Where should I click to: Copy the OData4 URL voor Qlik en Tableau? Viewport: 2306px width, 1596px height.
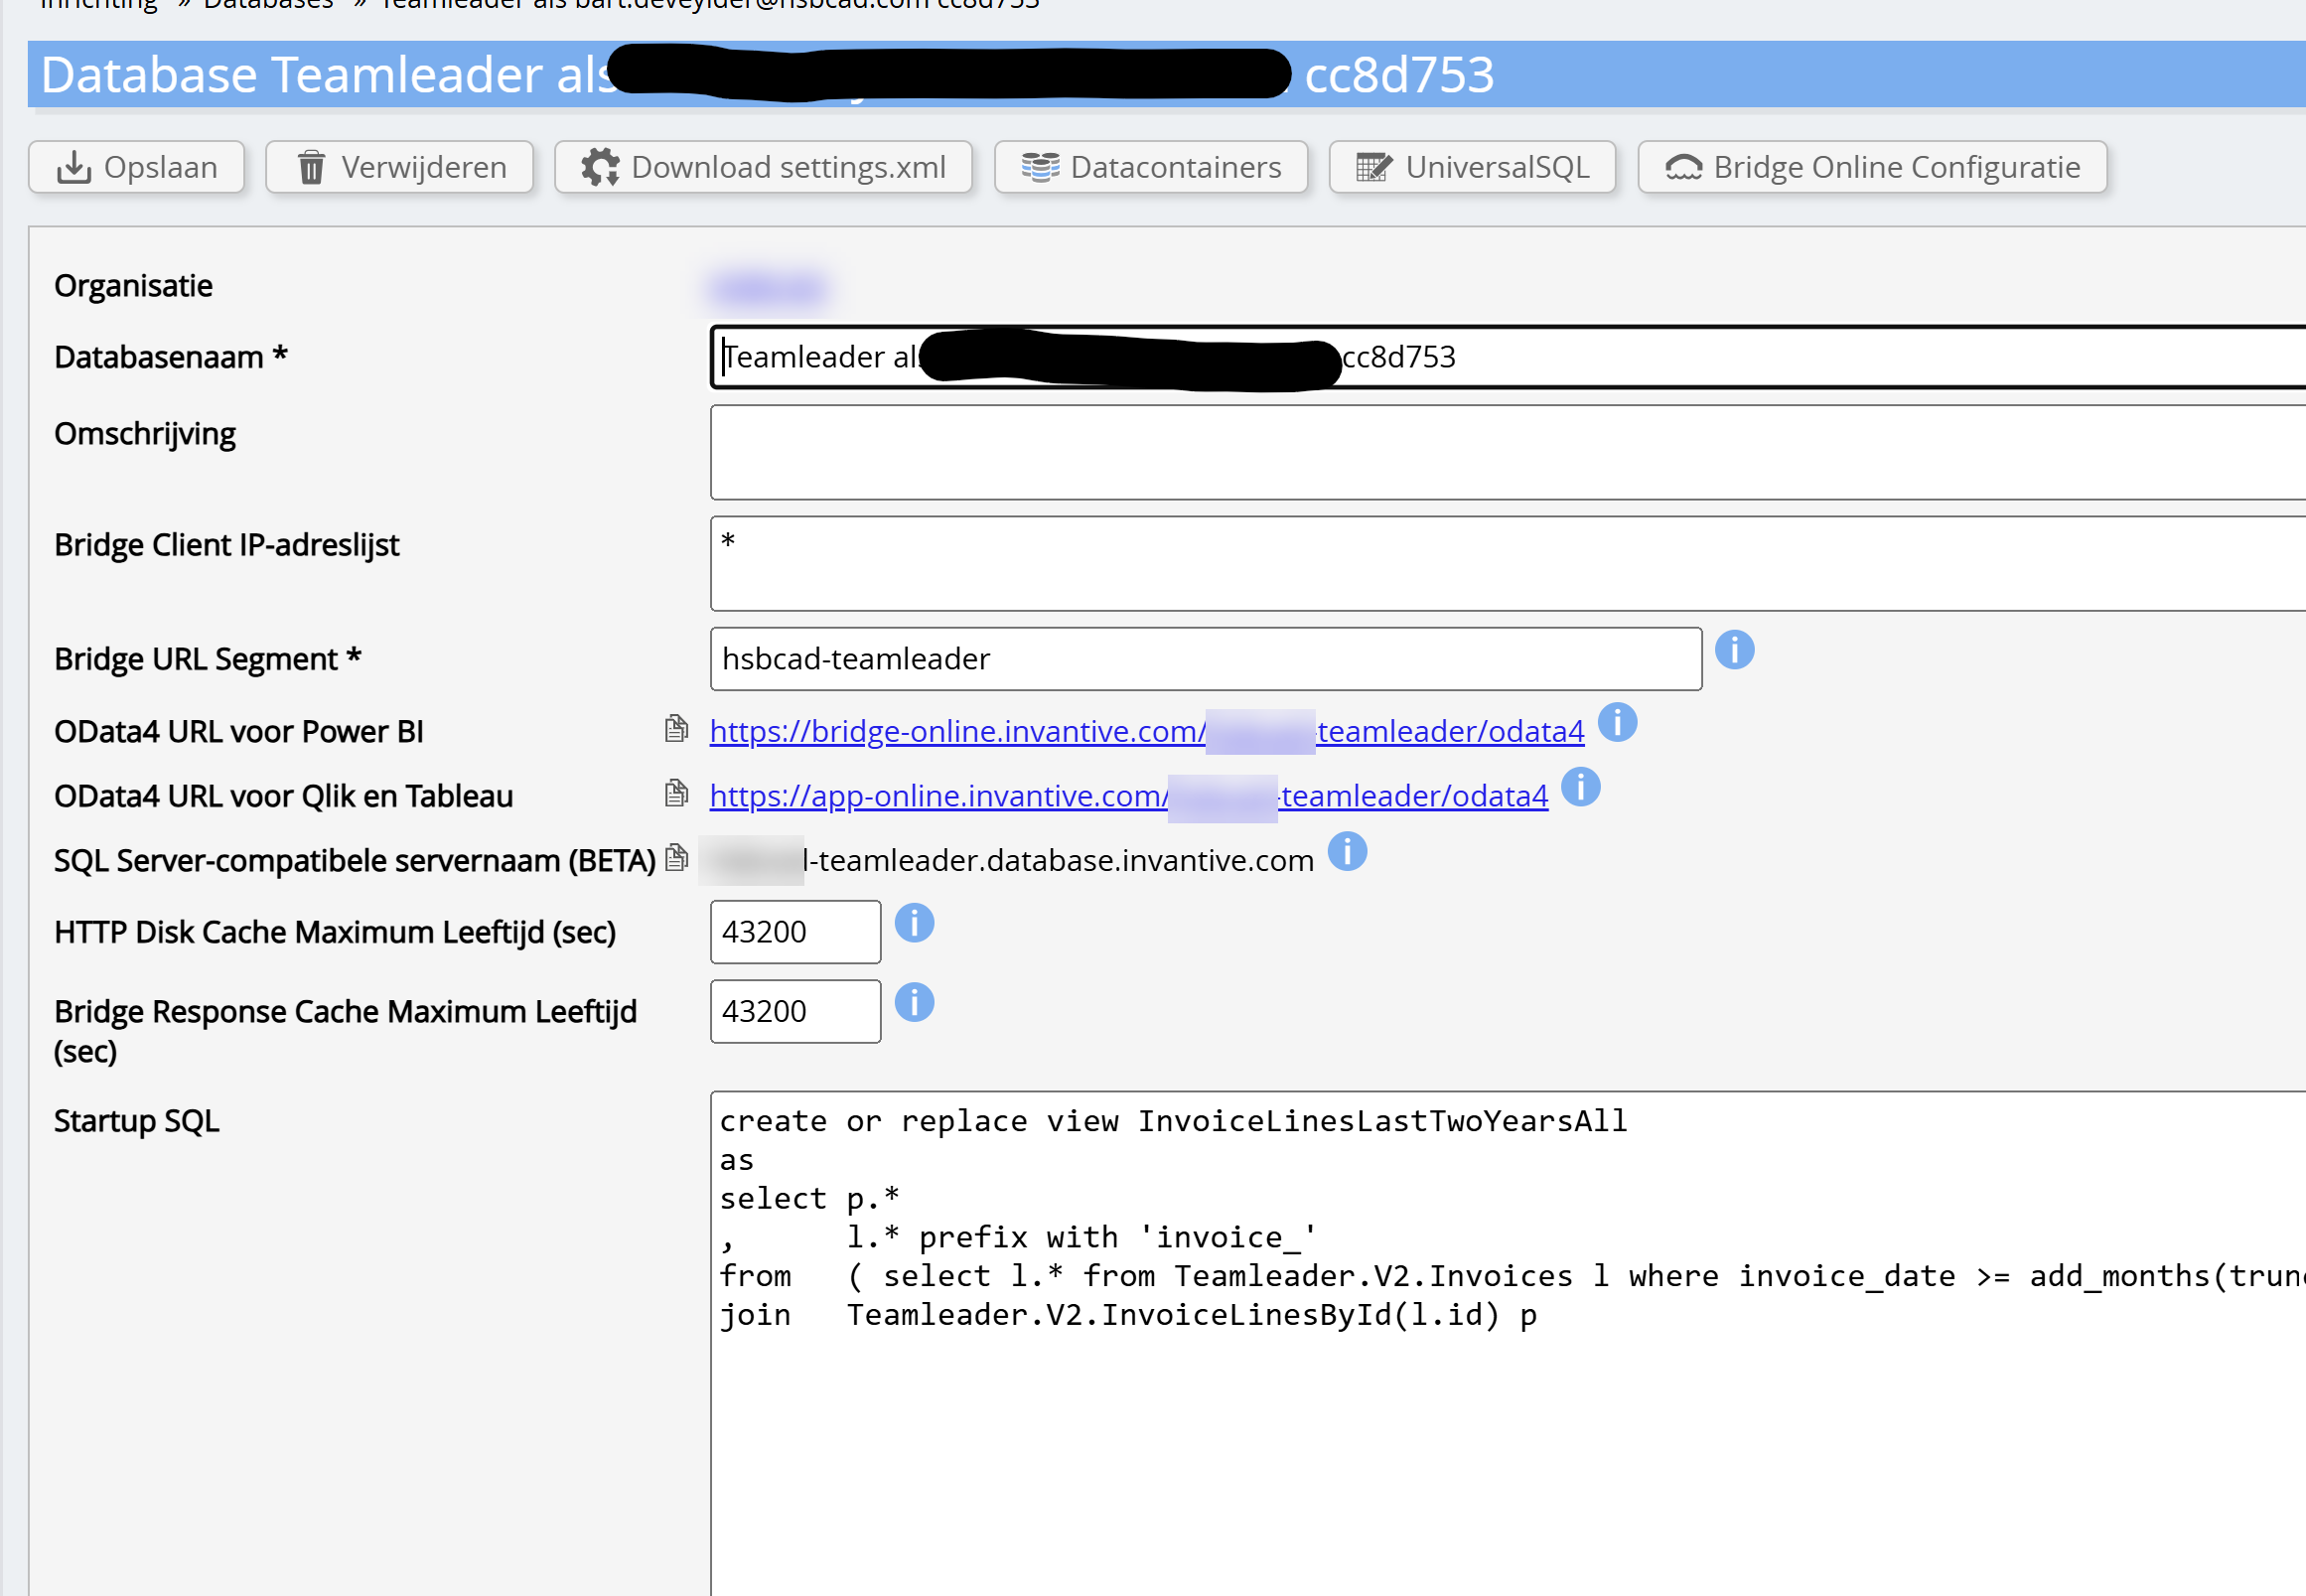click(676, 794)
